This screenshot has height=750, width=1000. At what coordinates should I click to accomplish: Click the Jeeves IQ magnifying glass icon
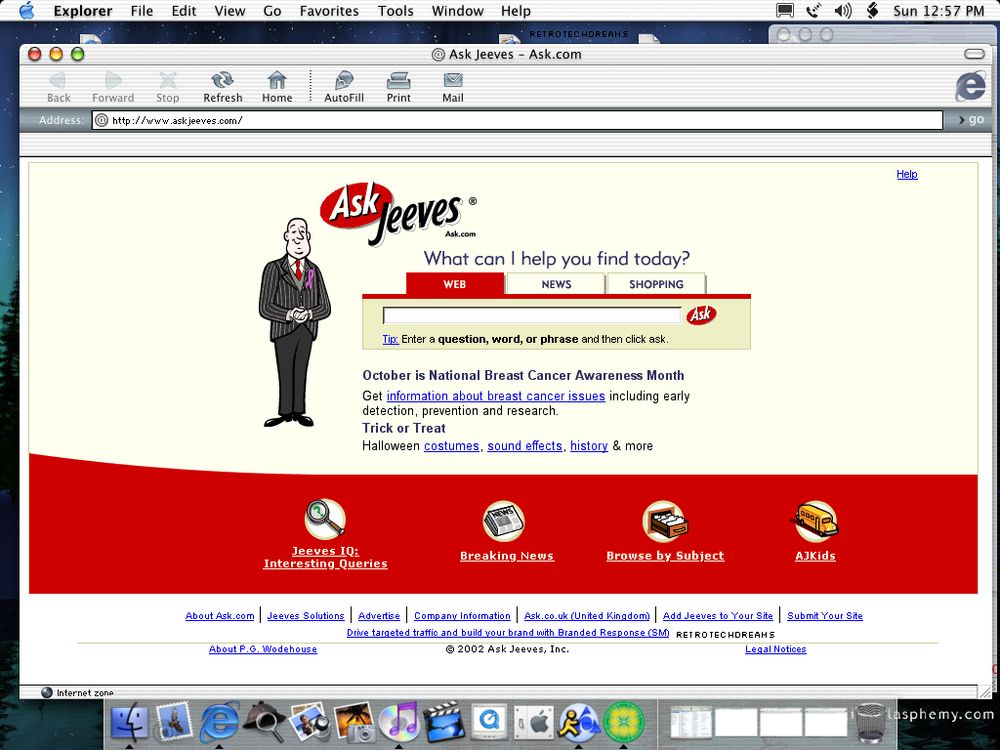pos(325,518)
